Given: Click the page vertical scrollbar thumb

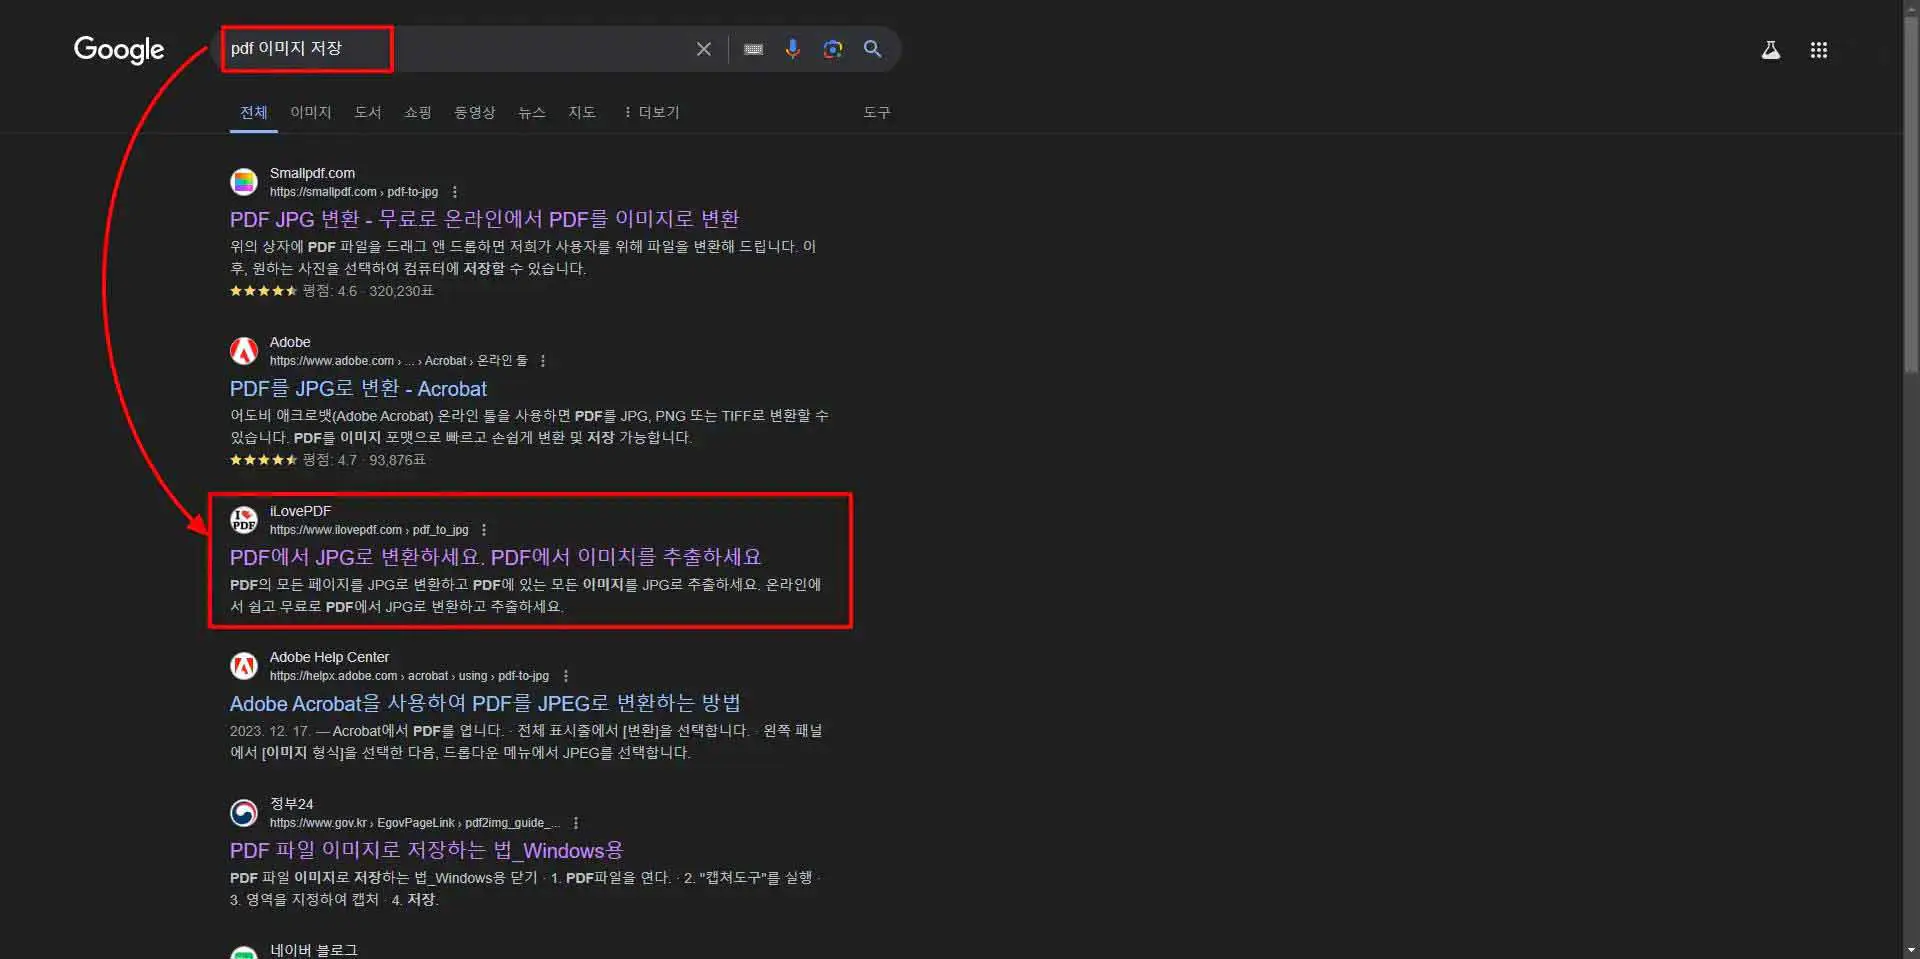Looking at the screenshot, I should [x=1911, y=195].
